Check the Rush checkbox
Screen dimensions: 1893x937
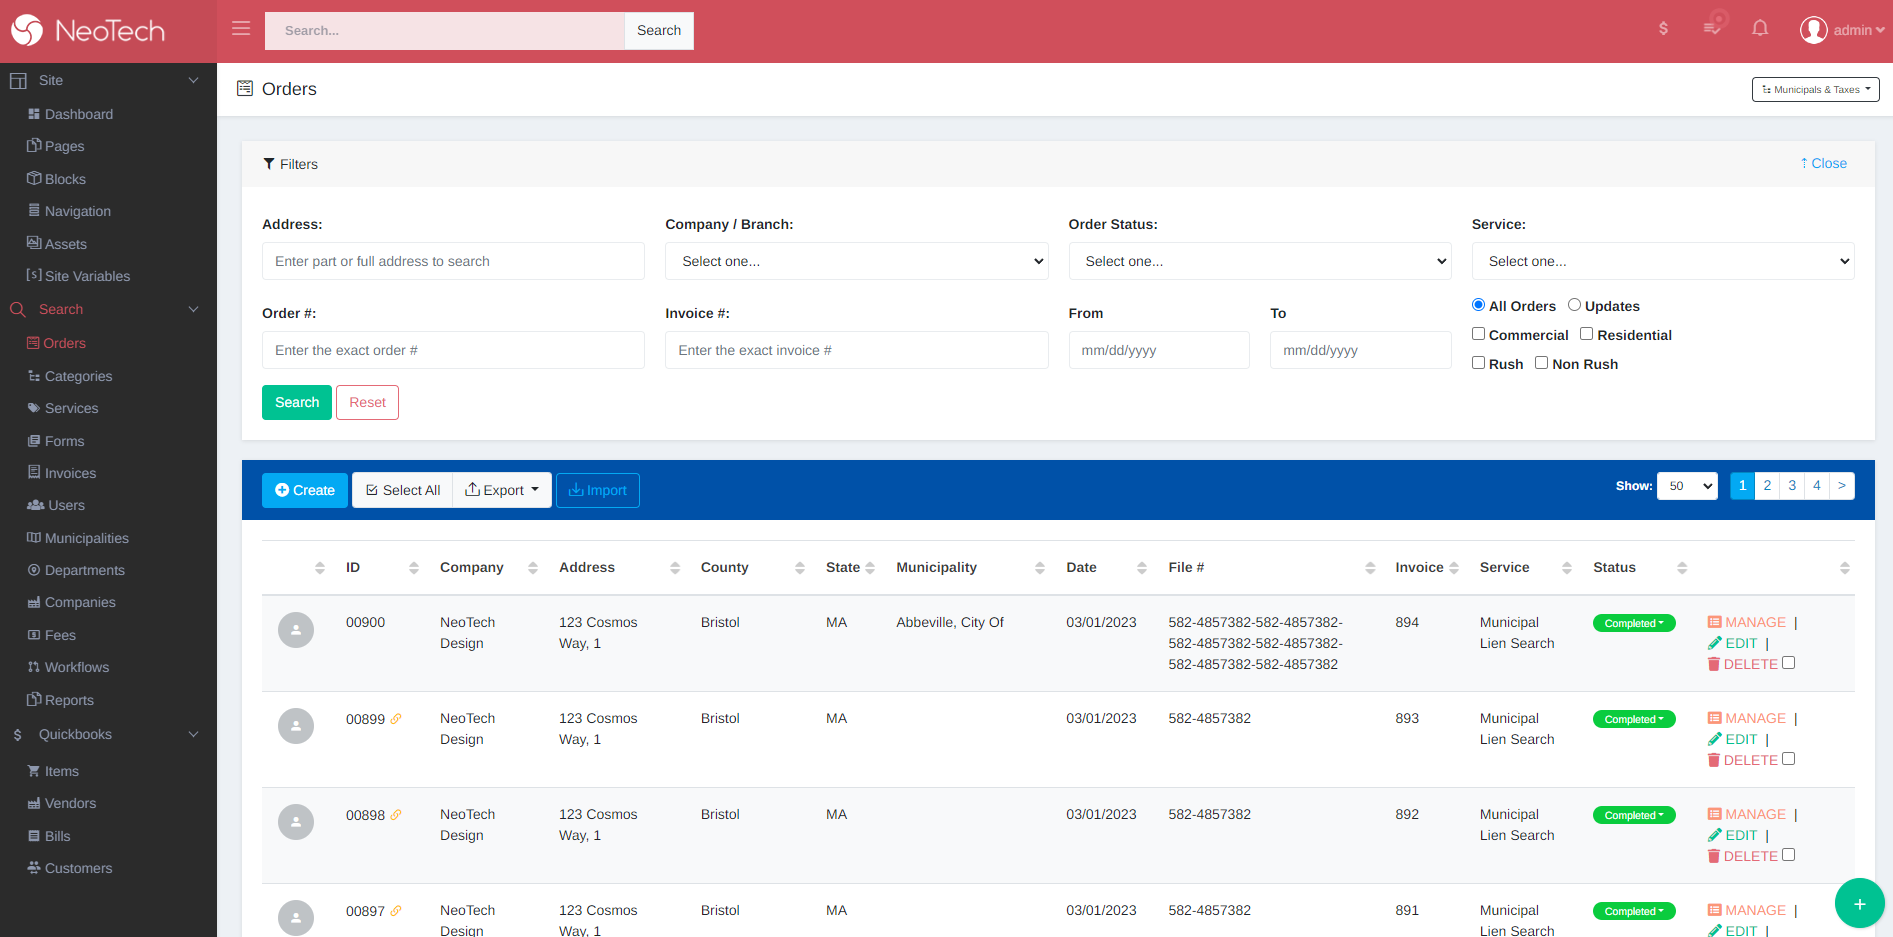click(x=1478, y=363)
